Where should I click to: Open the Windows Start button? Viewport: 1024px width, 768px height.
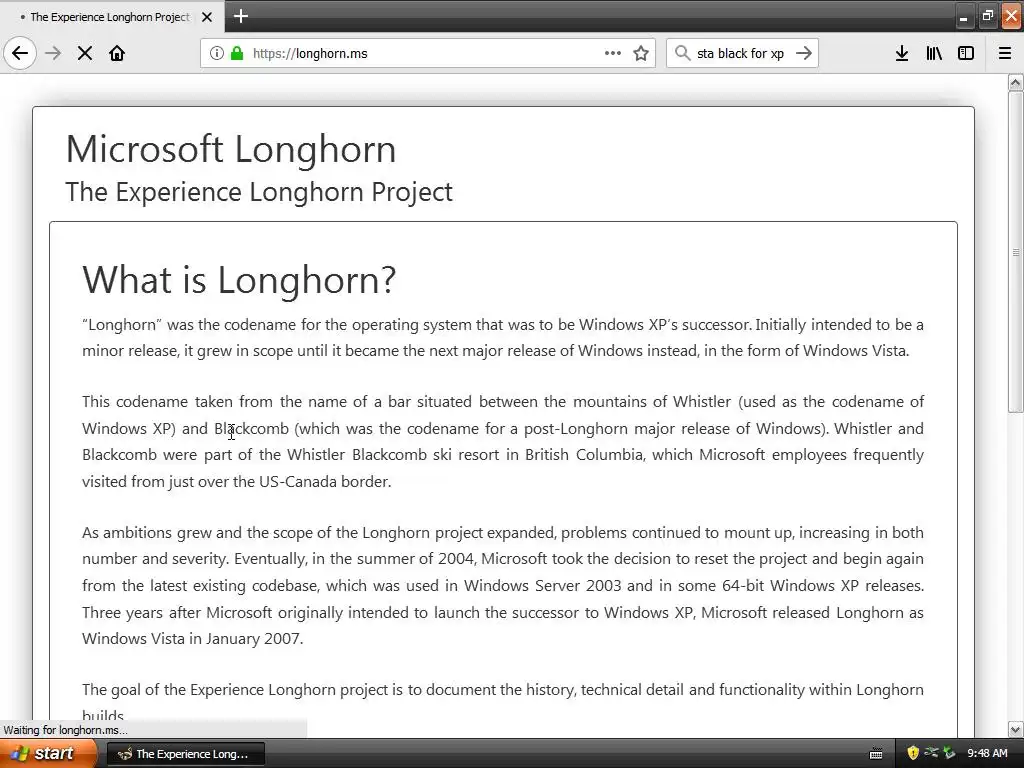pos(48,753)
